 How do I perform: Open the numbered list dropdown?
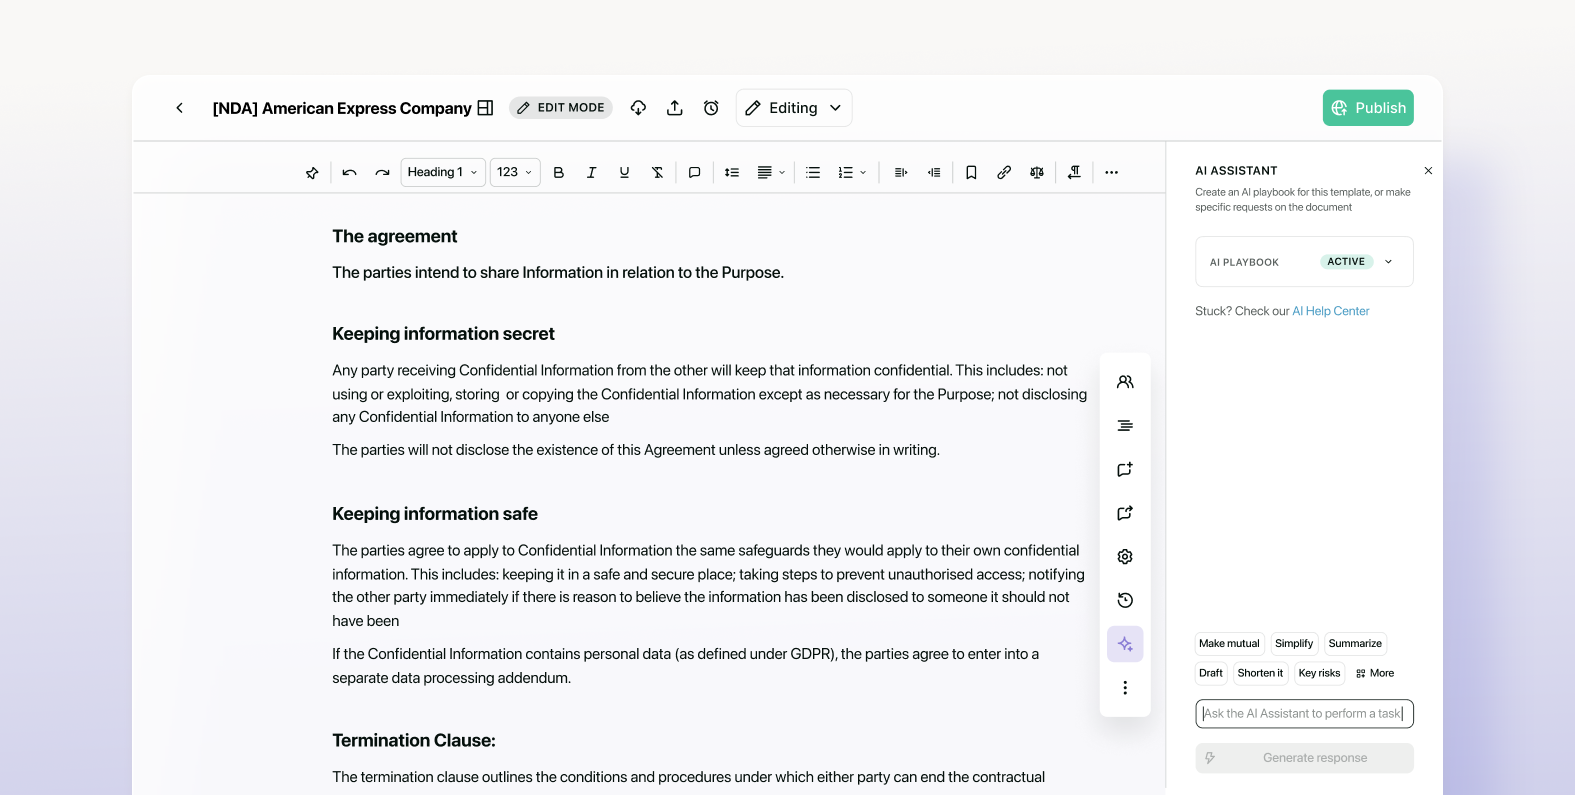pyautogui.click(x=852, y=172)
